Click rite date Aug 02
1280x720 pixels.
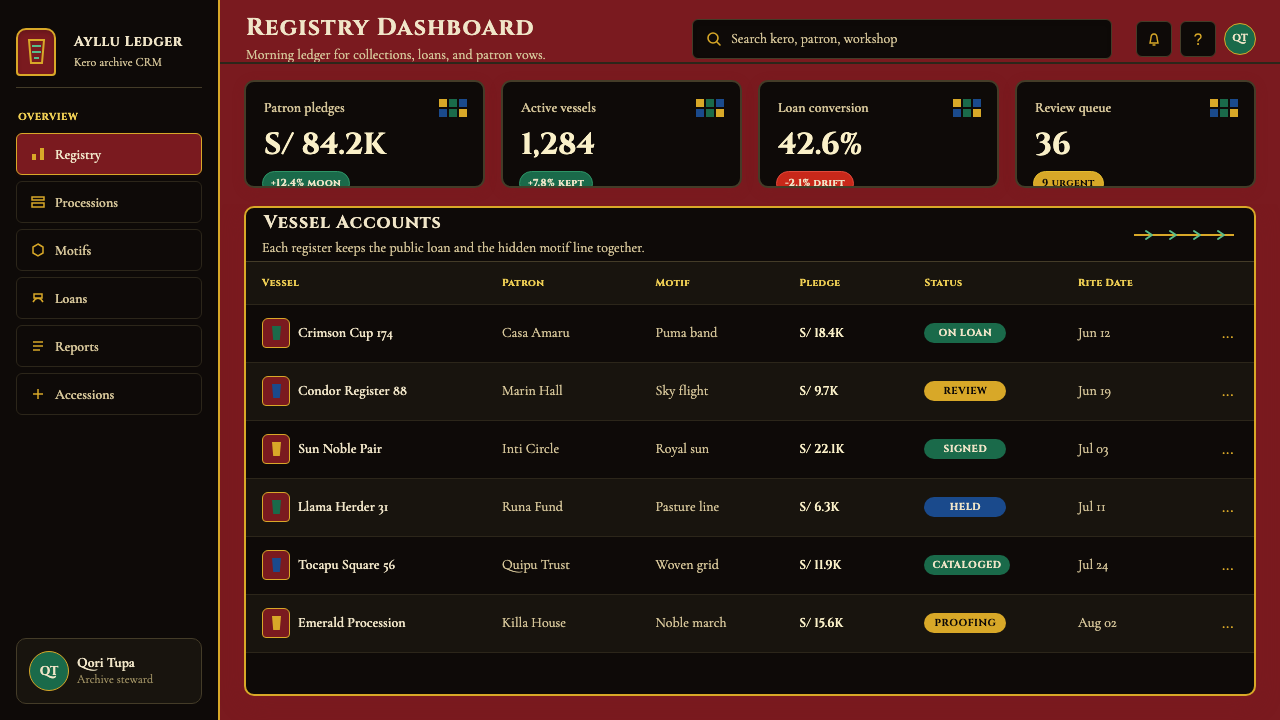click(1097, 623)
